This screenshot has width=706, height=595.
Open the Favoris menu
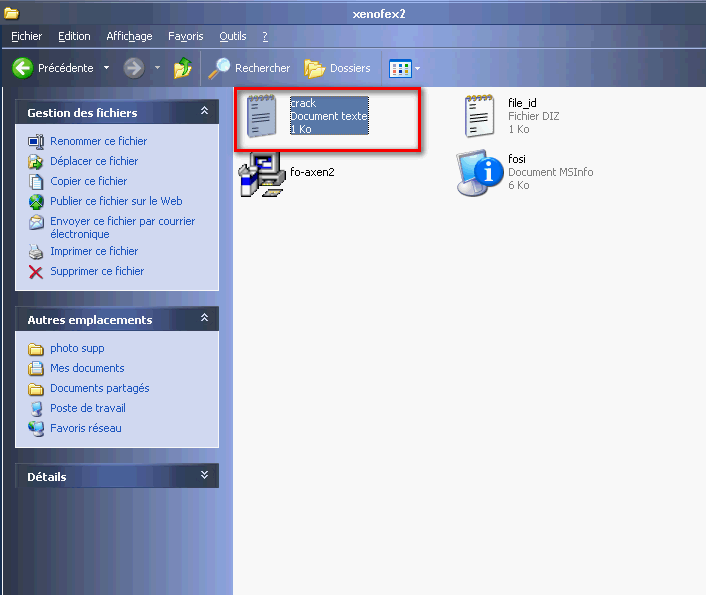[186, 36]
